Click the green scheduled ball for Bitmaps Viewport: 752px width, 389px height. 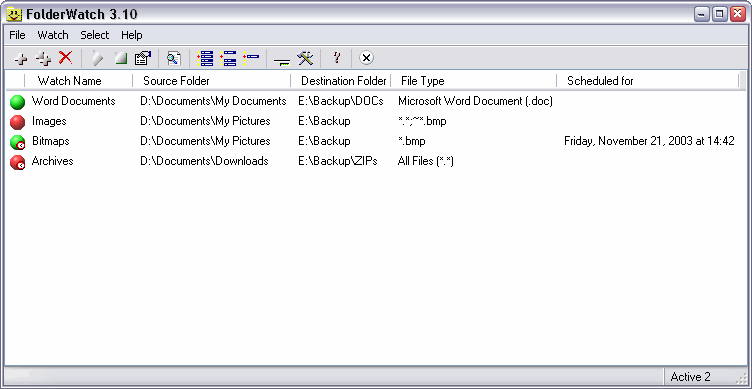pos(17,142)
